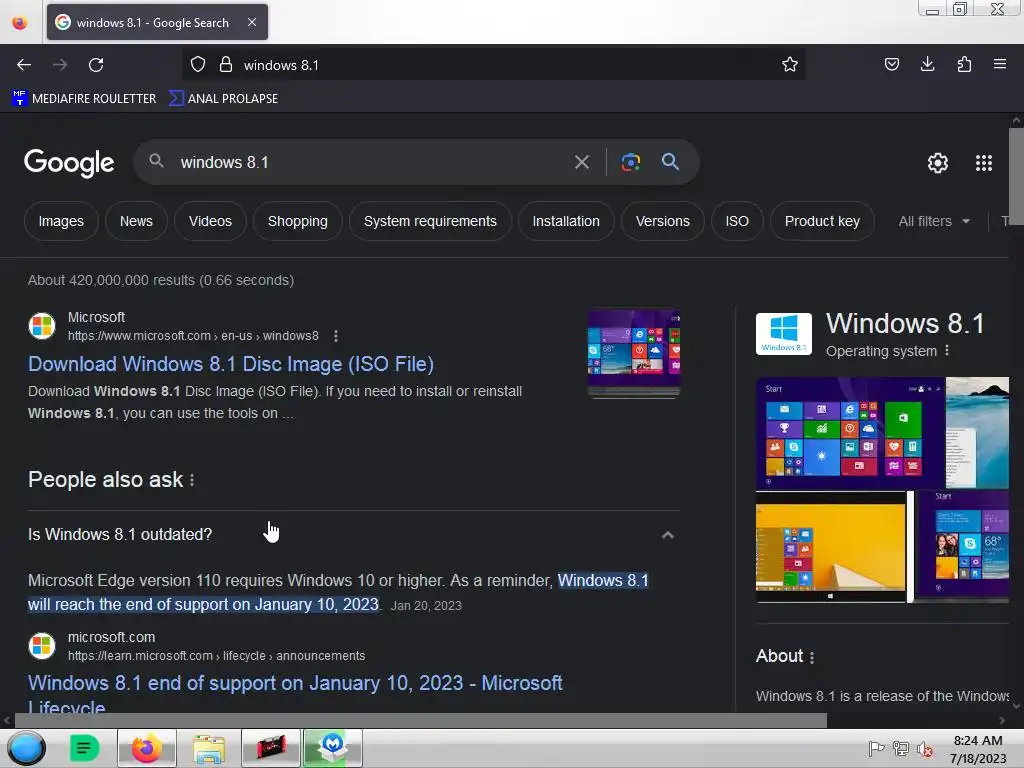Open the Malwarebytes taskbar icon
Viewport: 1024px width, 768px height.
tap(332, 748)
